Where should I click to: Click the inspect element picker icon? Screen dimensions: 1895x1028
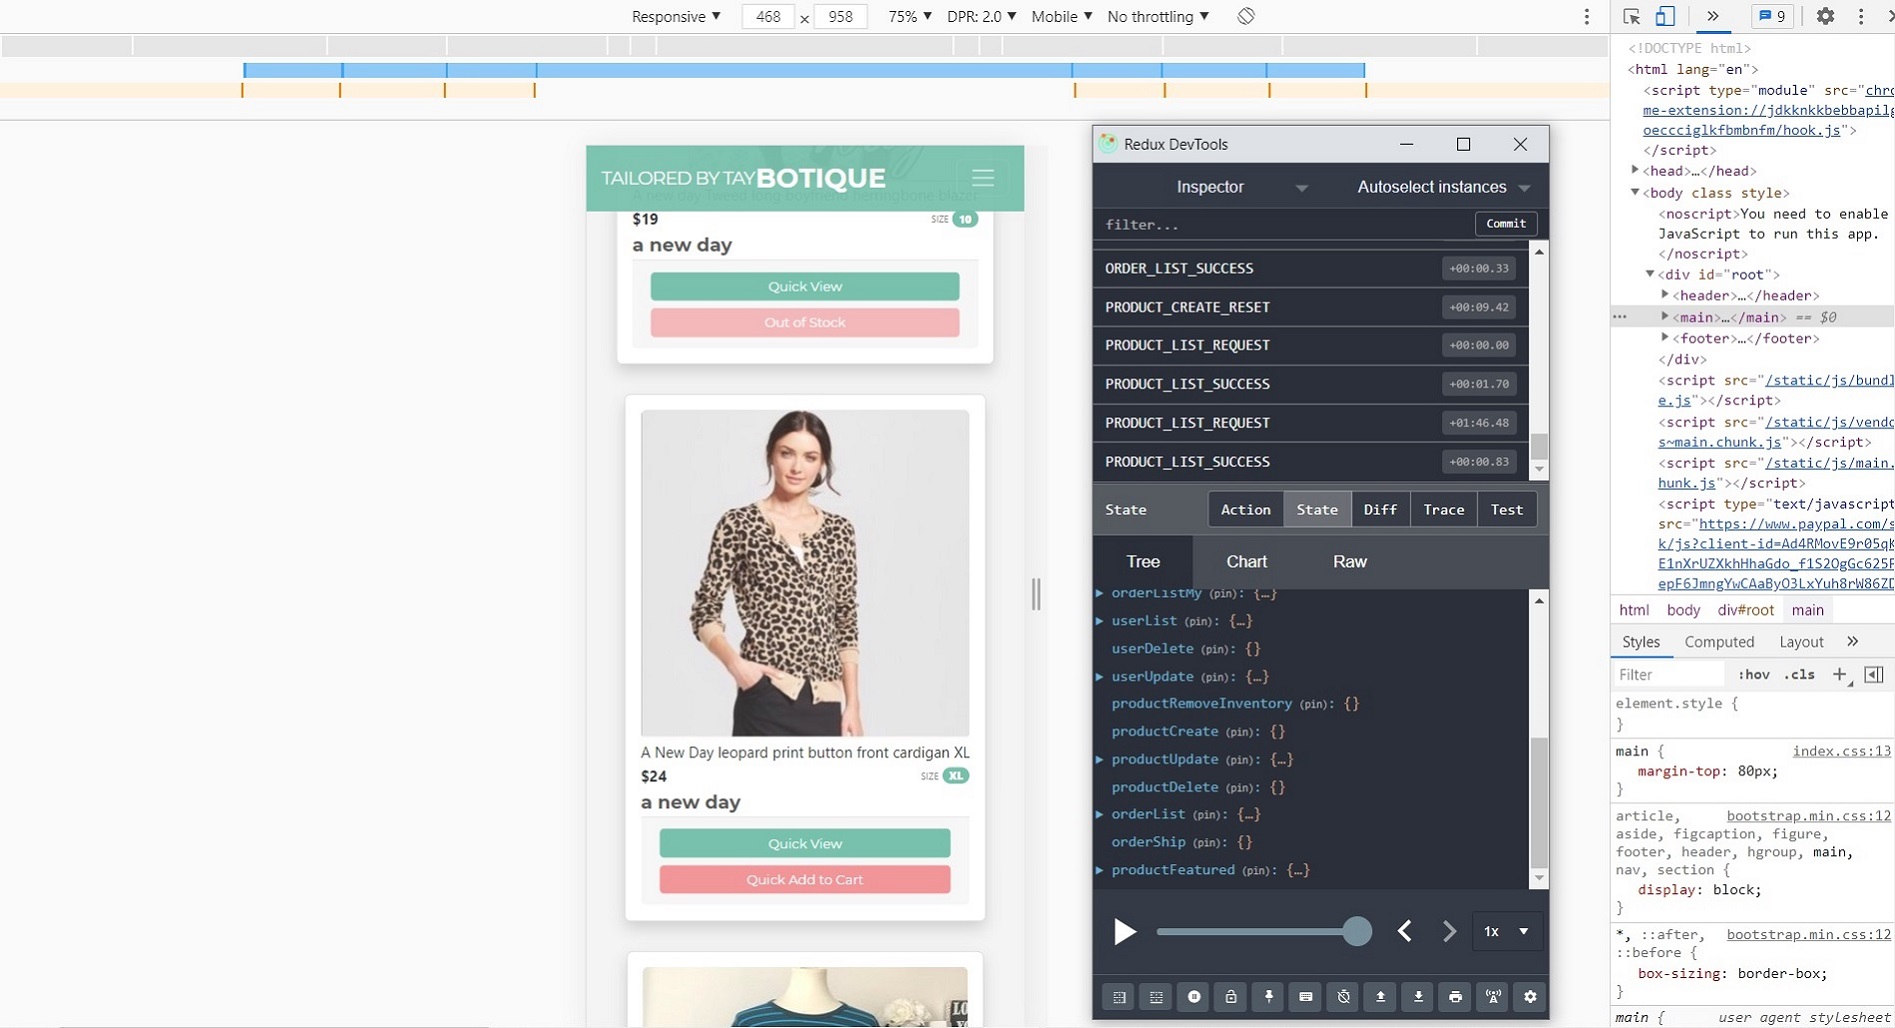pyautogui.click(x=1632, y=16)
